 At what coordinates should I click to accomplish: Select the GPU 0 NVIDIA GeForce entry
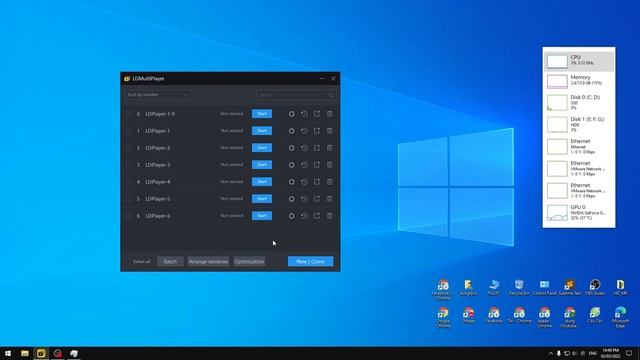(579, 213)
